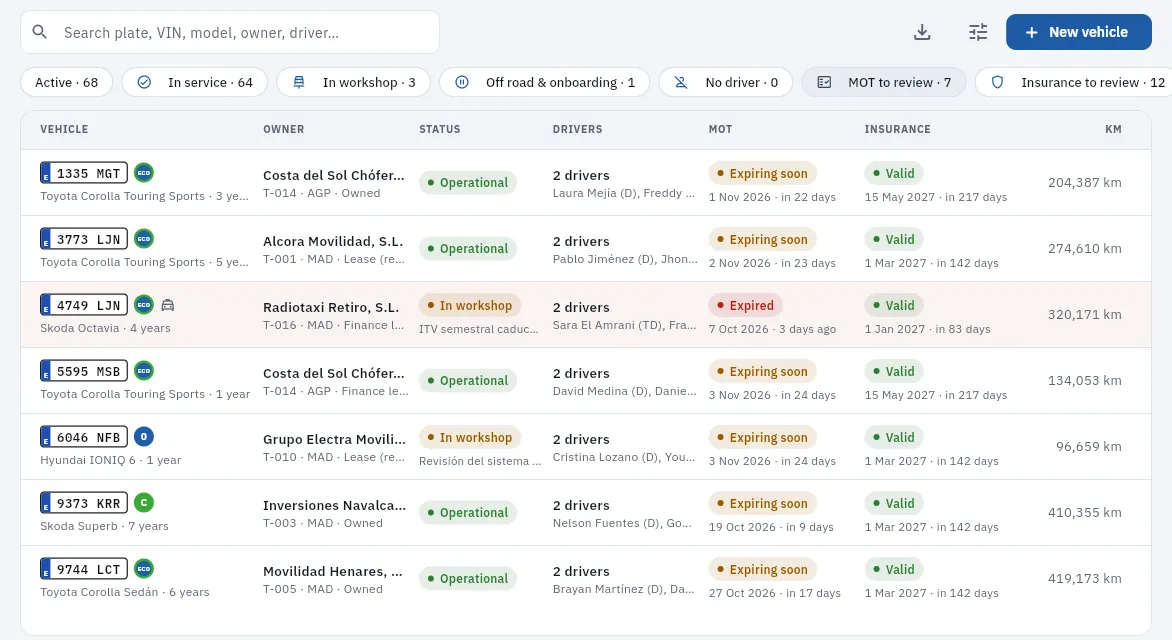Click license plate 9744 LCT
The image size is (1172, 640).
84,569
